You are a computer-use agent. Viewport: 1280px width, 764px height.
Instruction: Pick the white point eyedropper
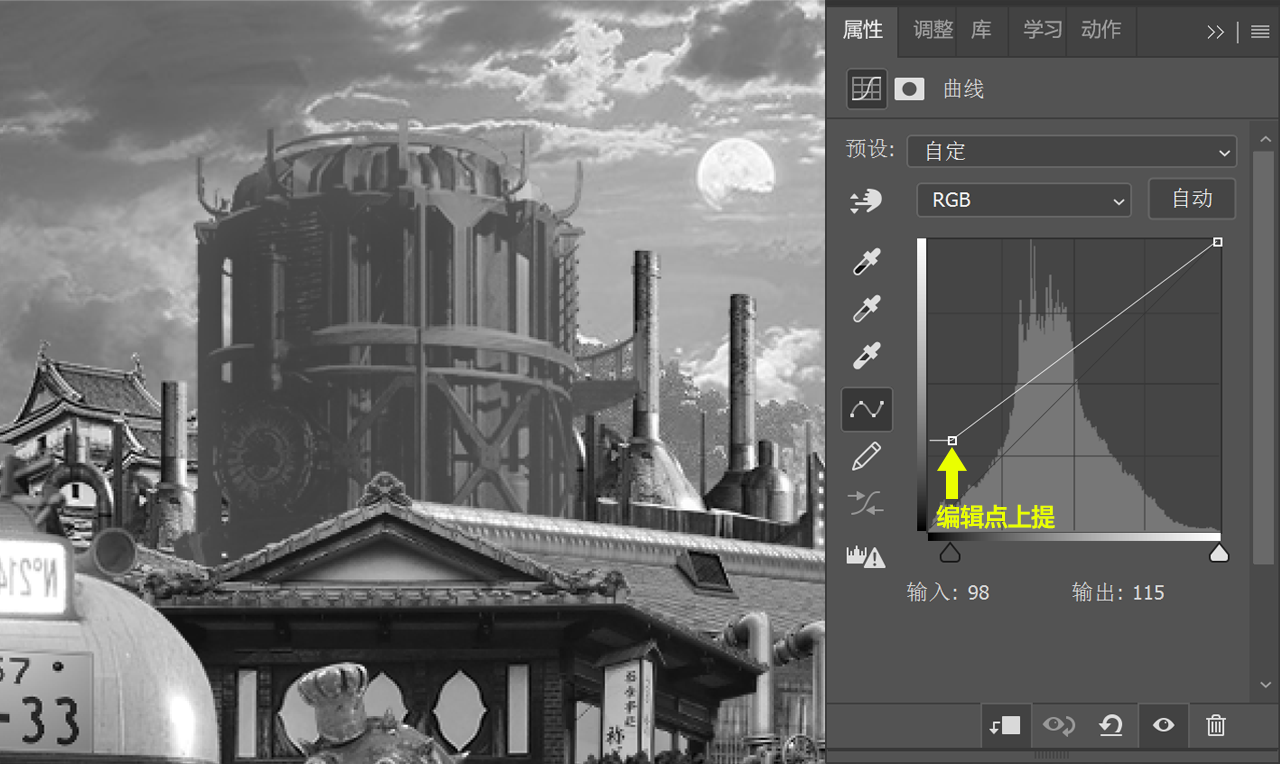(x=866, y=356)
